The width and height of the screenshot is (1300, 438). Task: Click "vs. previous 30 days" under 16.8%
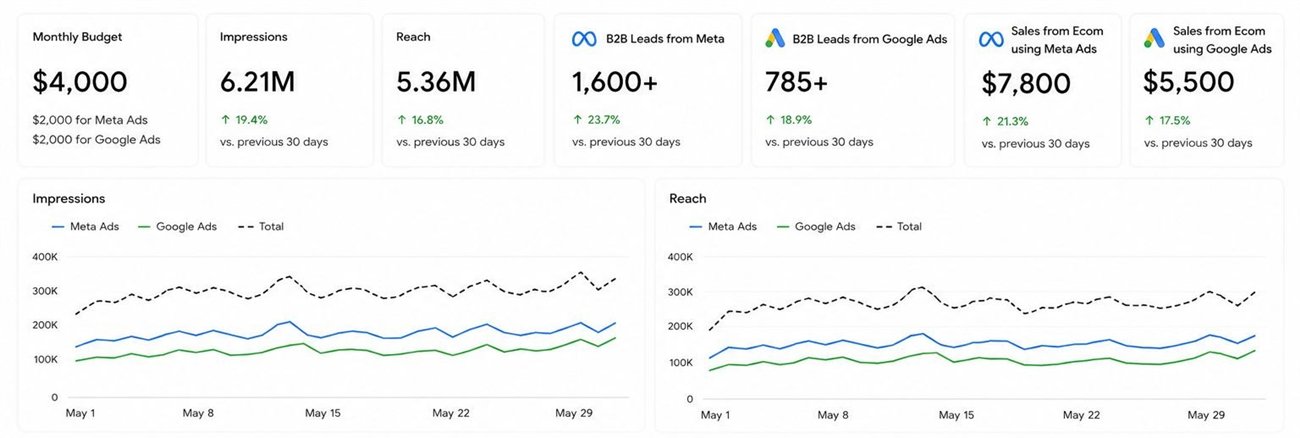451,141
